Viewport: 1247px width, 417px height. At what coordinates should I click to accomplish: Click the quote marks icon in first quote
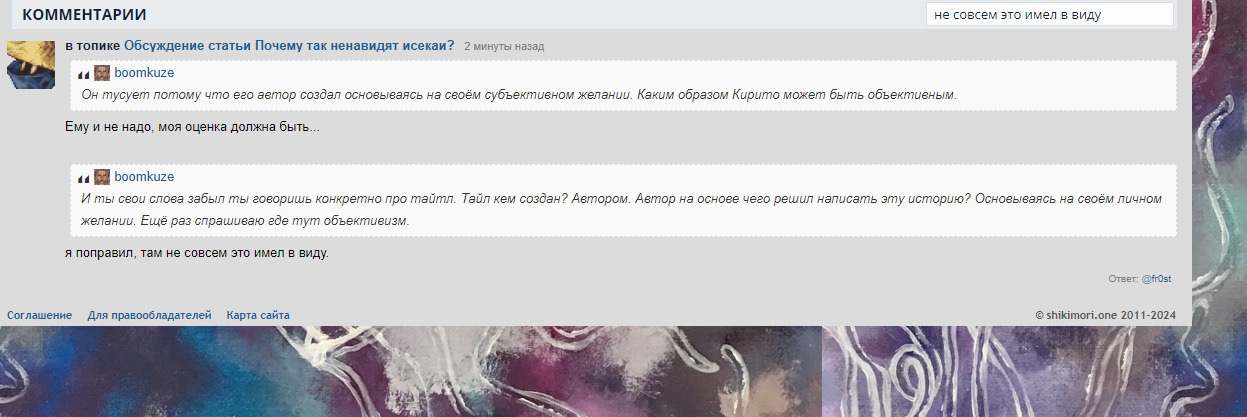[84, 74]
